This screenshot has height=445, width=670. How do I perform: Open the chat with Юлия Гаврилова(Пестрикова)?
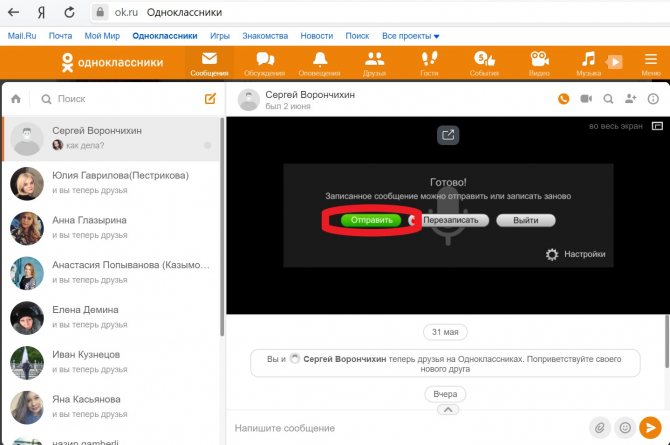[111, 183]
